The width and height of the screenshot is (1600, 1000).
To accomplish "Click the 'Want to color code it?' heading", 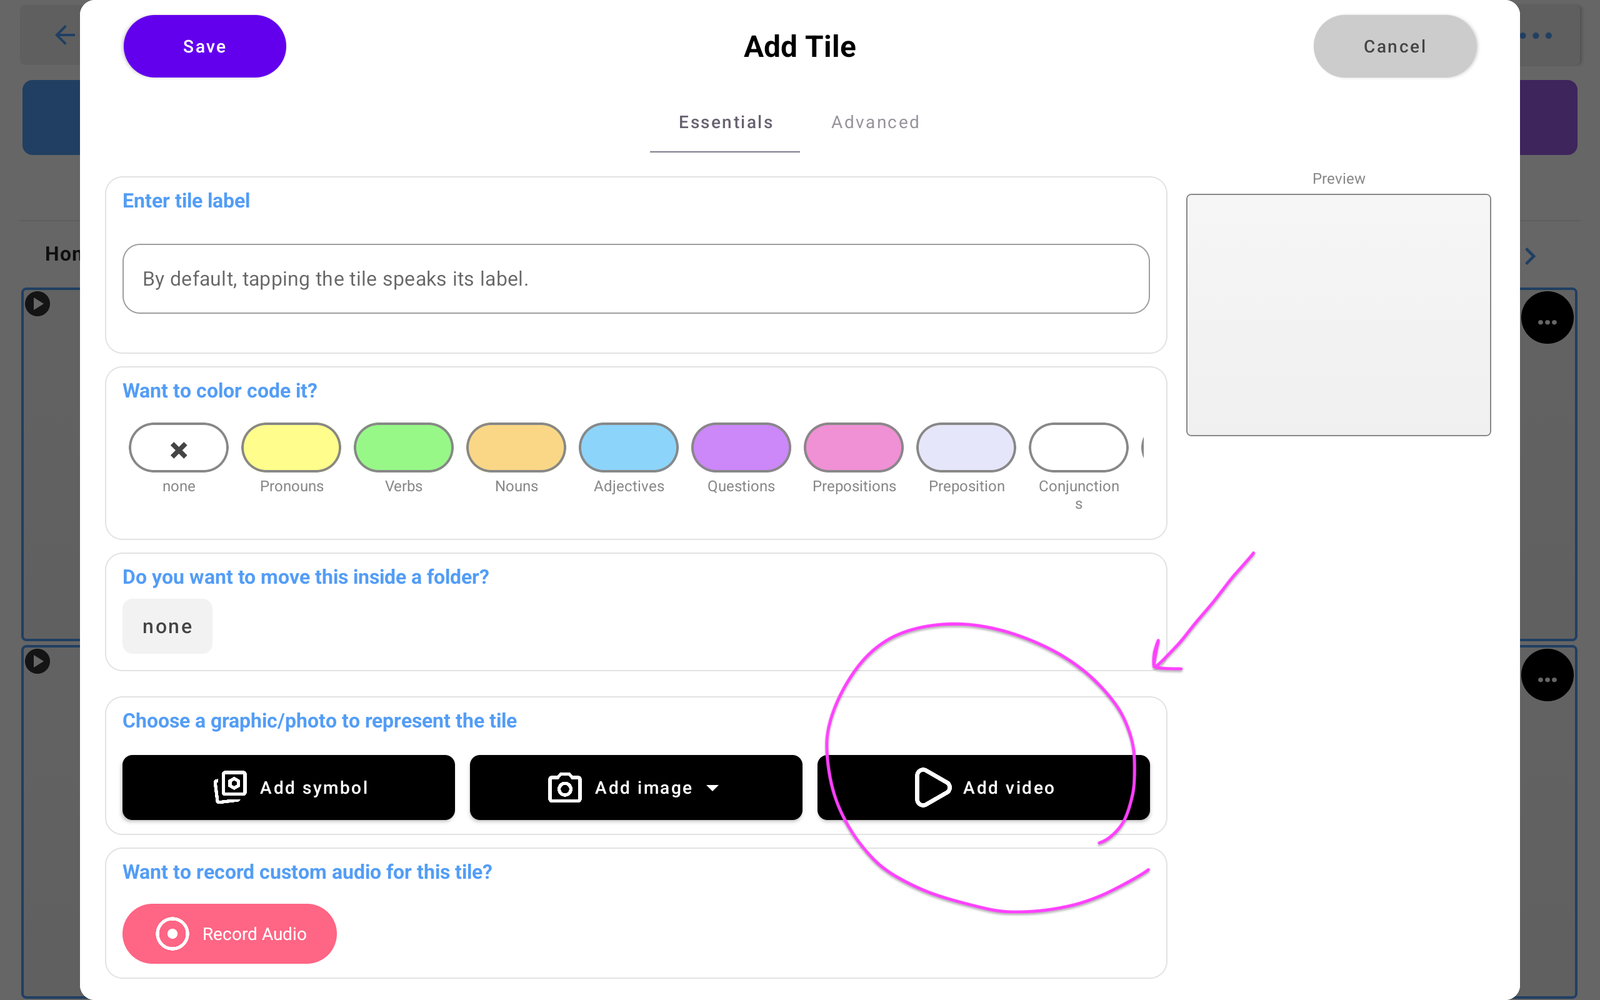I will [219, 391].
